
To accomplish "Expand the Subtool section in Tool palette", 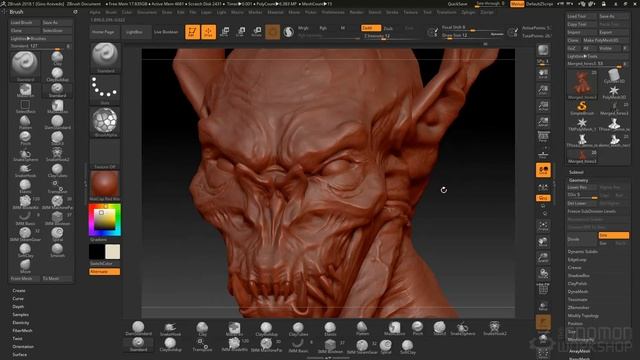I will click(576, 172).
